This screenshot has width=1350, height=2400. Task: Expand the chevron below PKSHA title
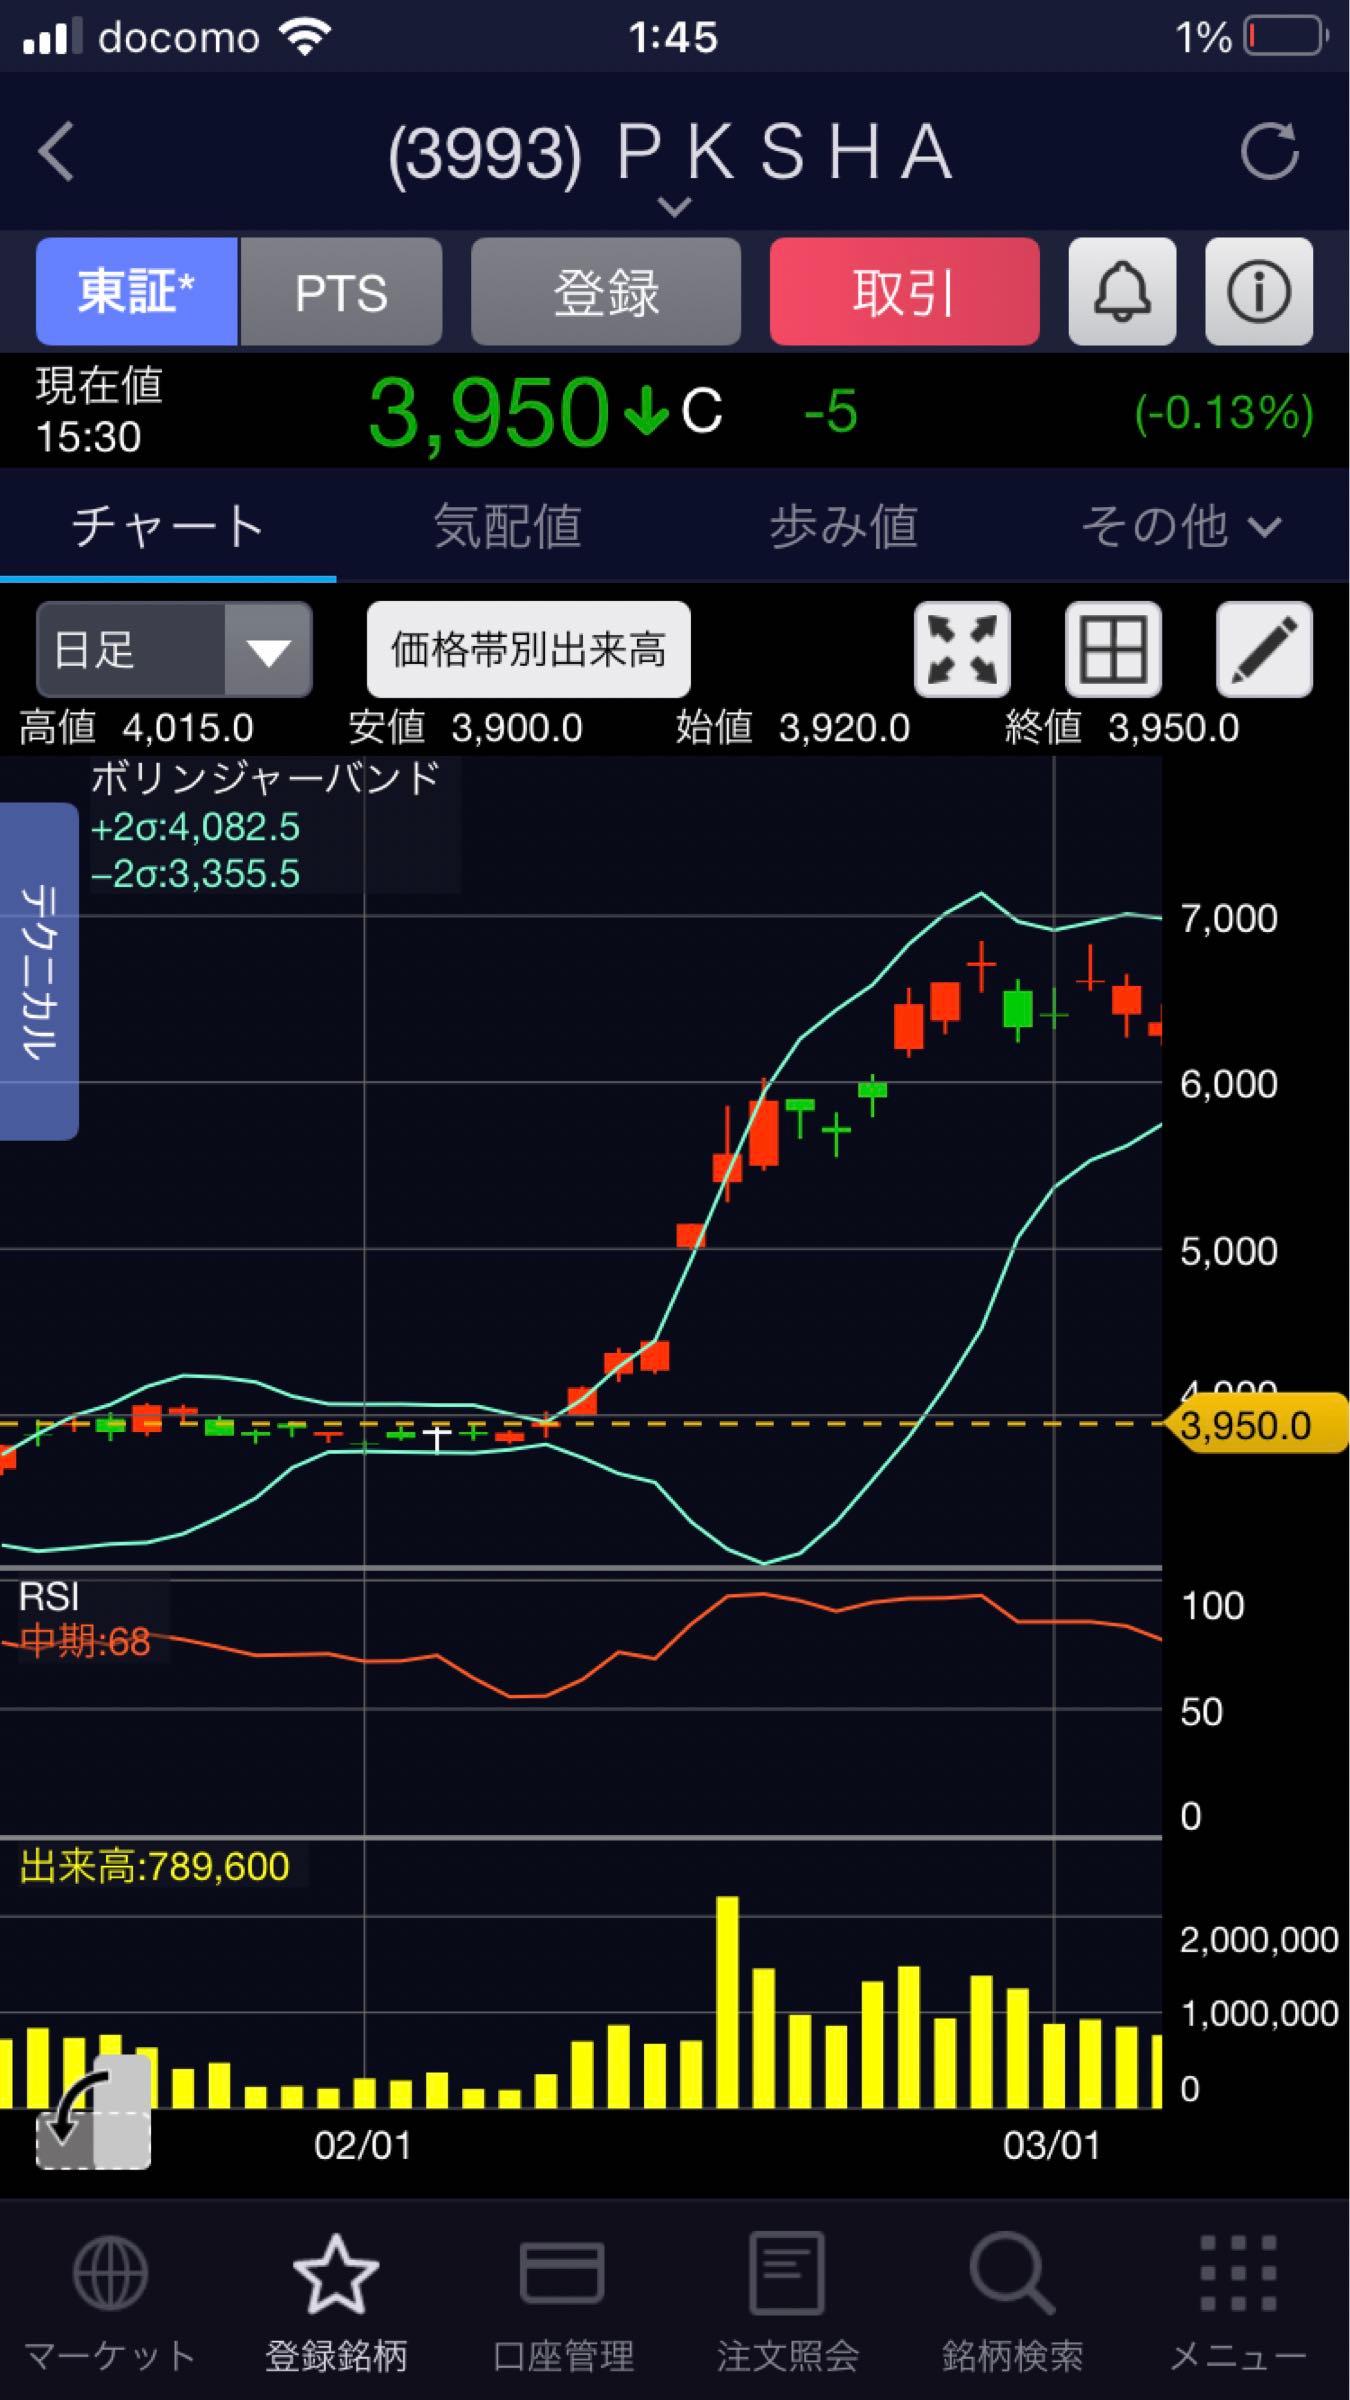tap(675, 207)
